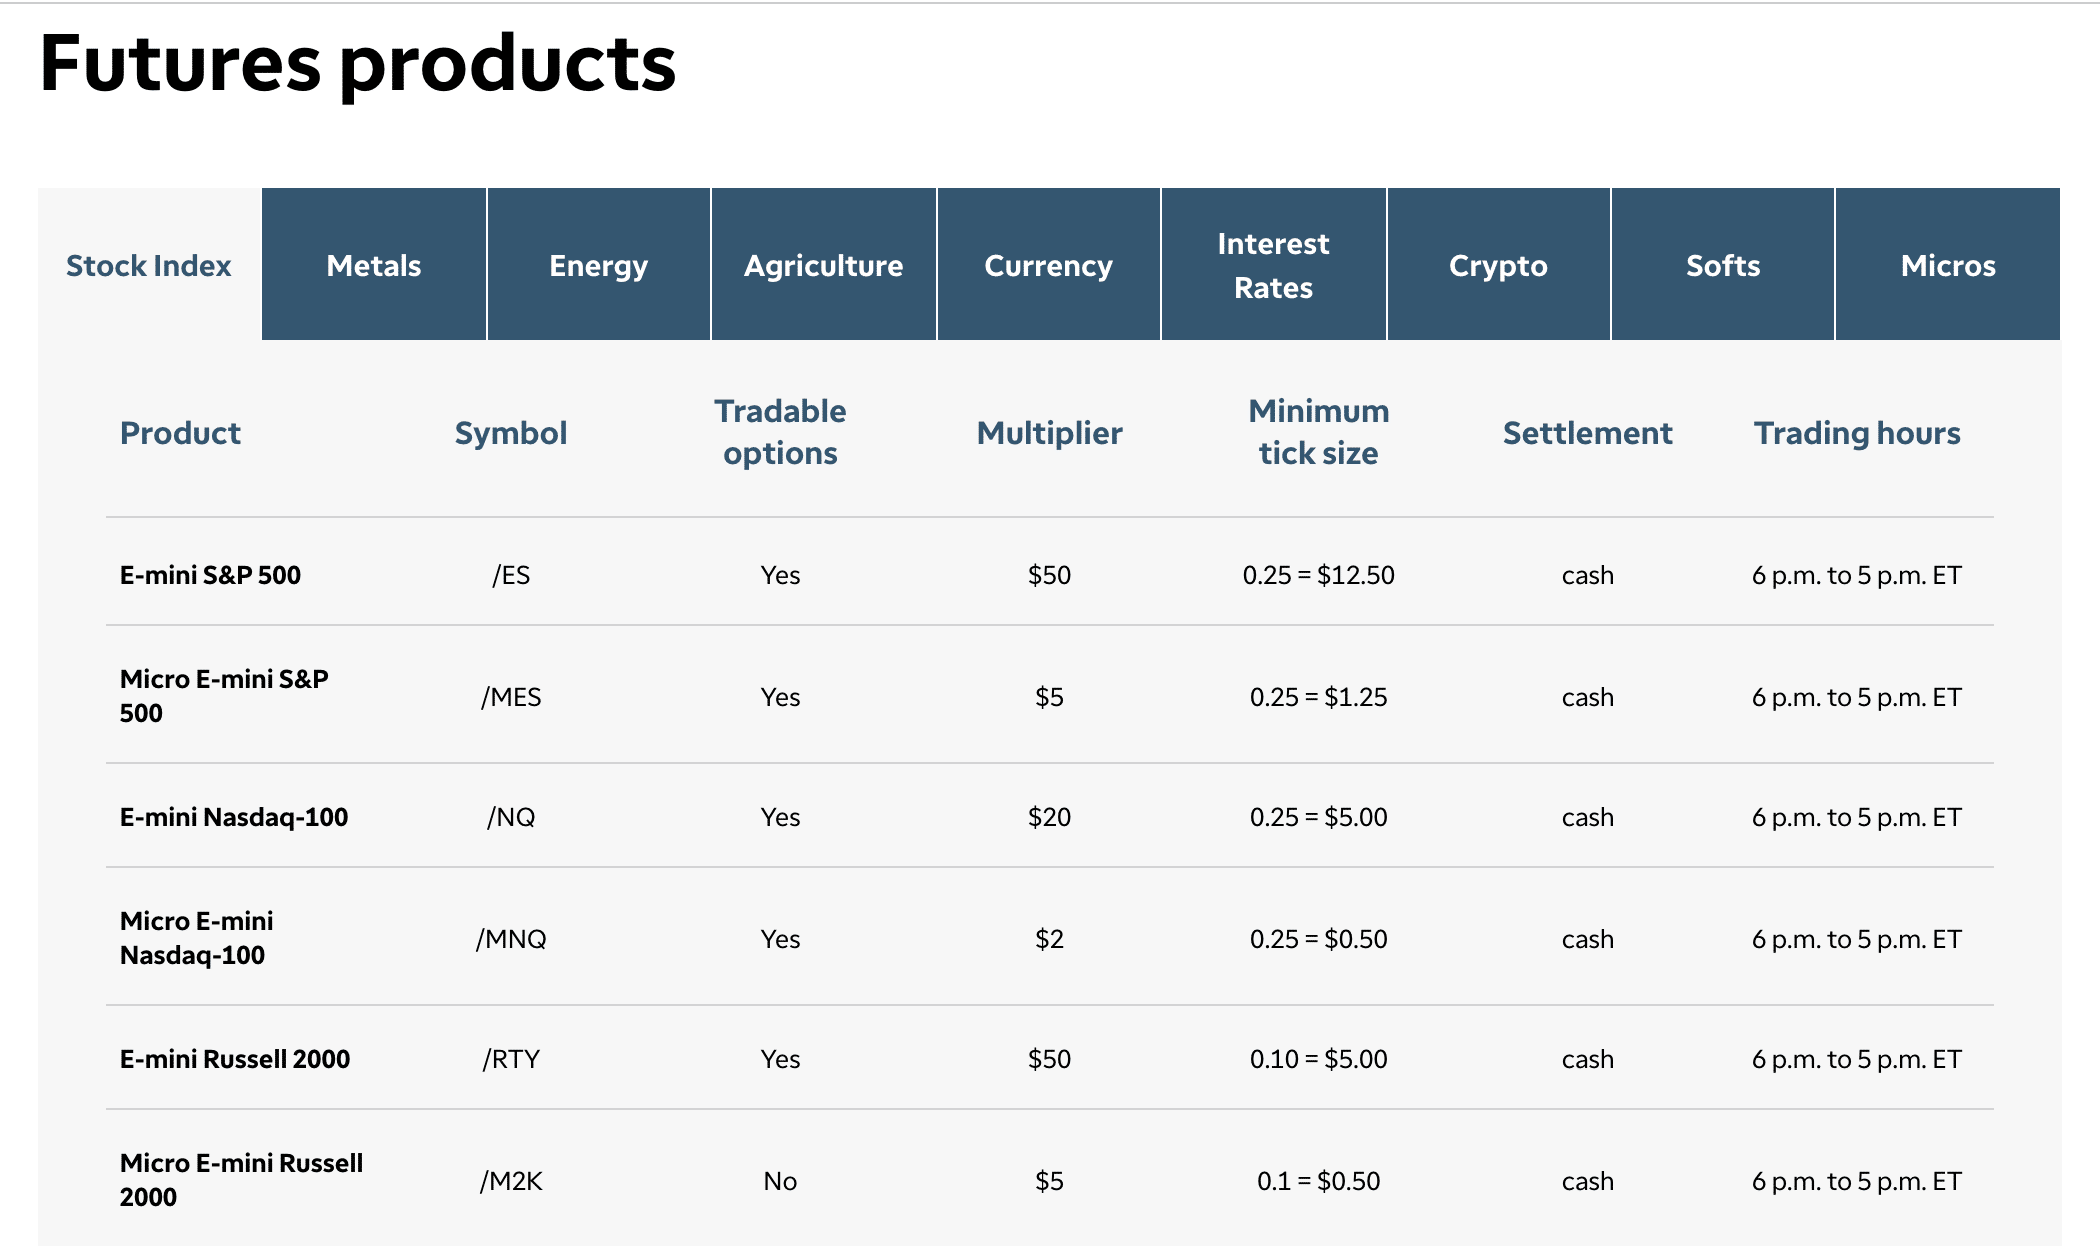Click trading hours in the /MNQ row
This screenshot has height=1246, width=2100.
point(1857,939)
